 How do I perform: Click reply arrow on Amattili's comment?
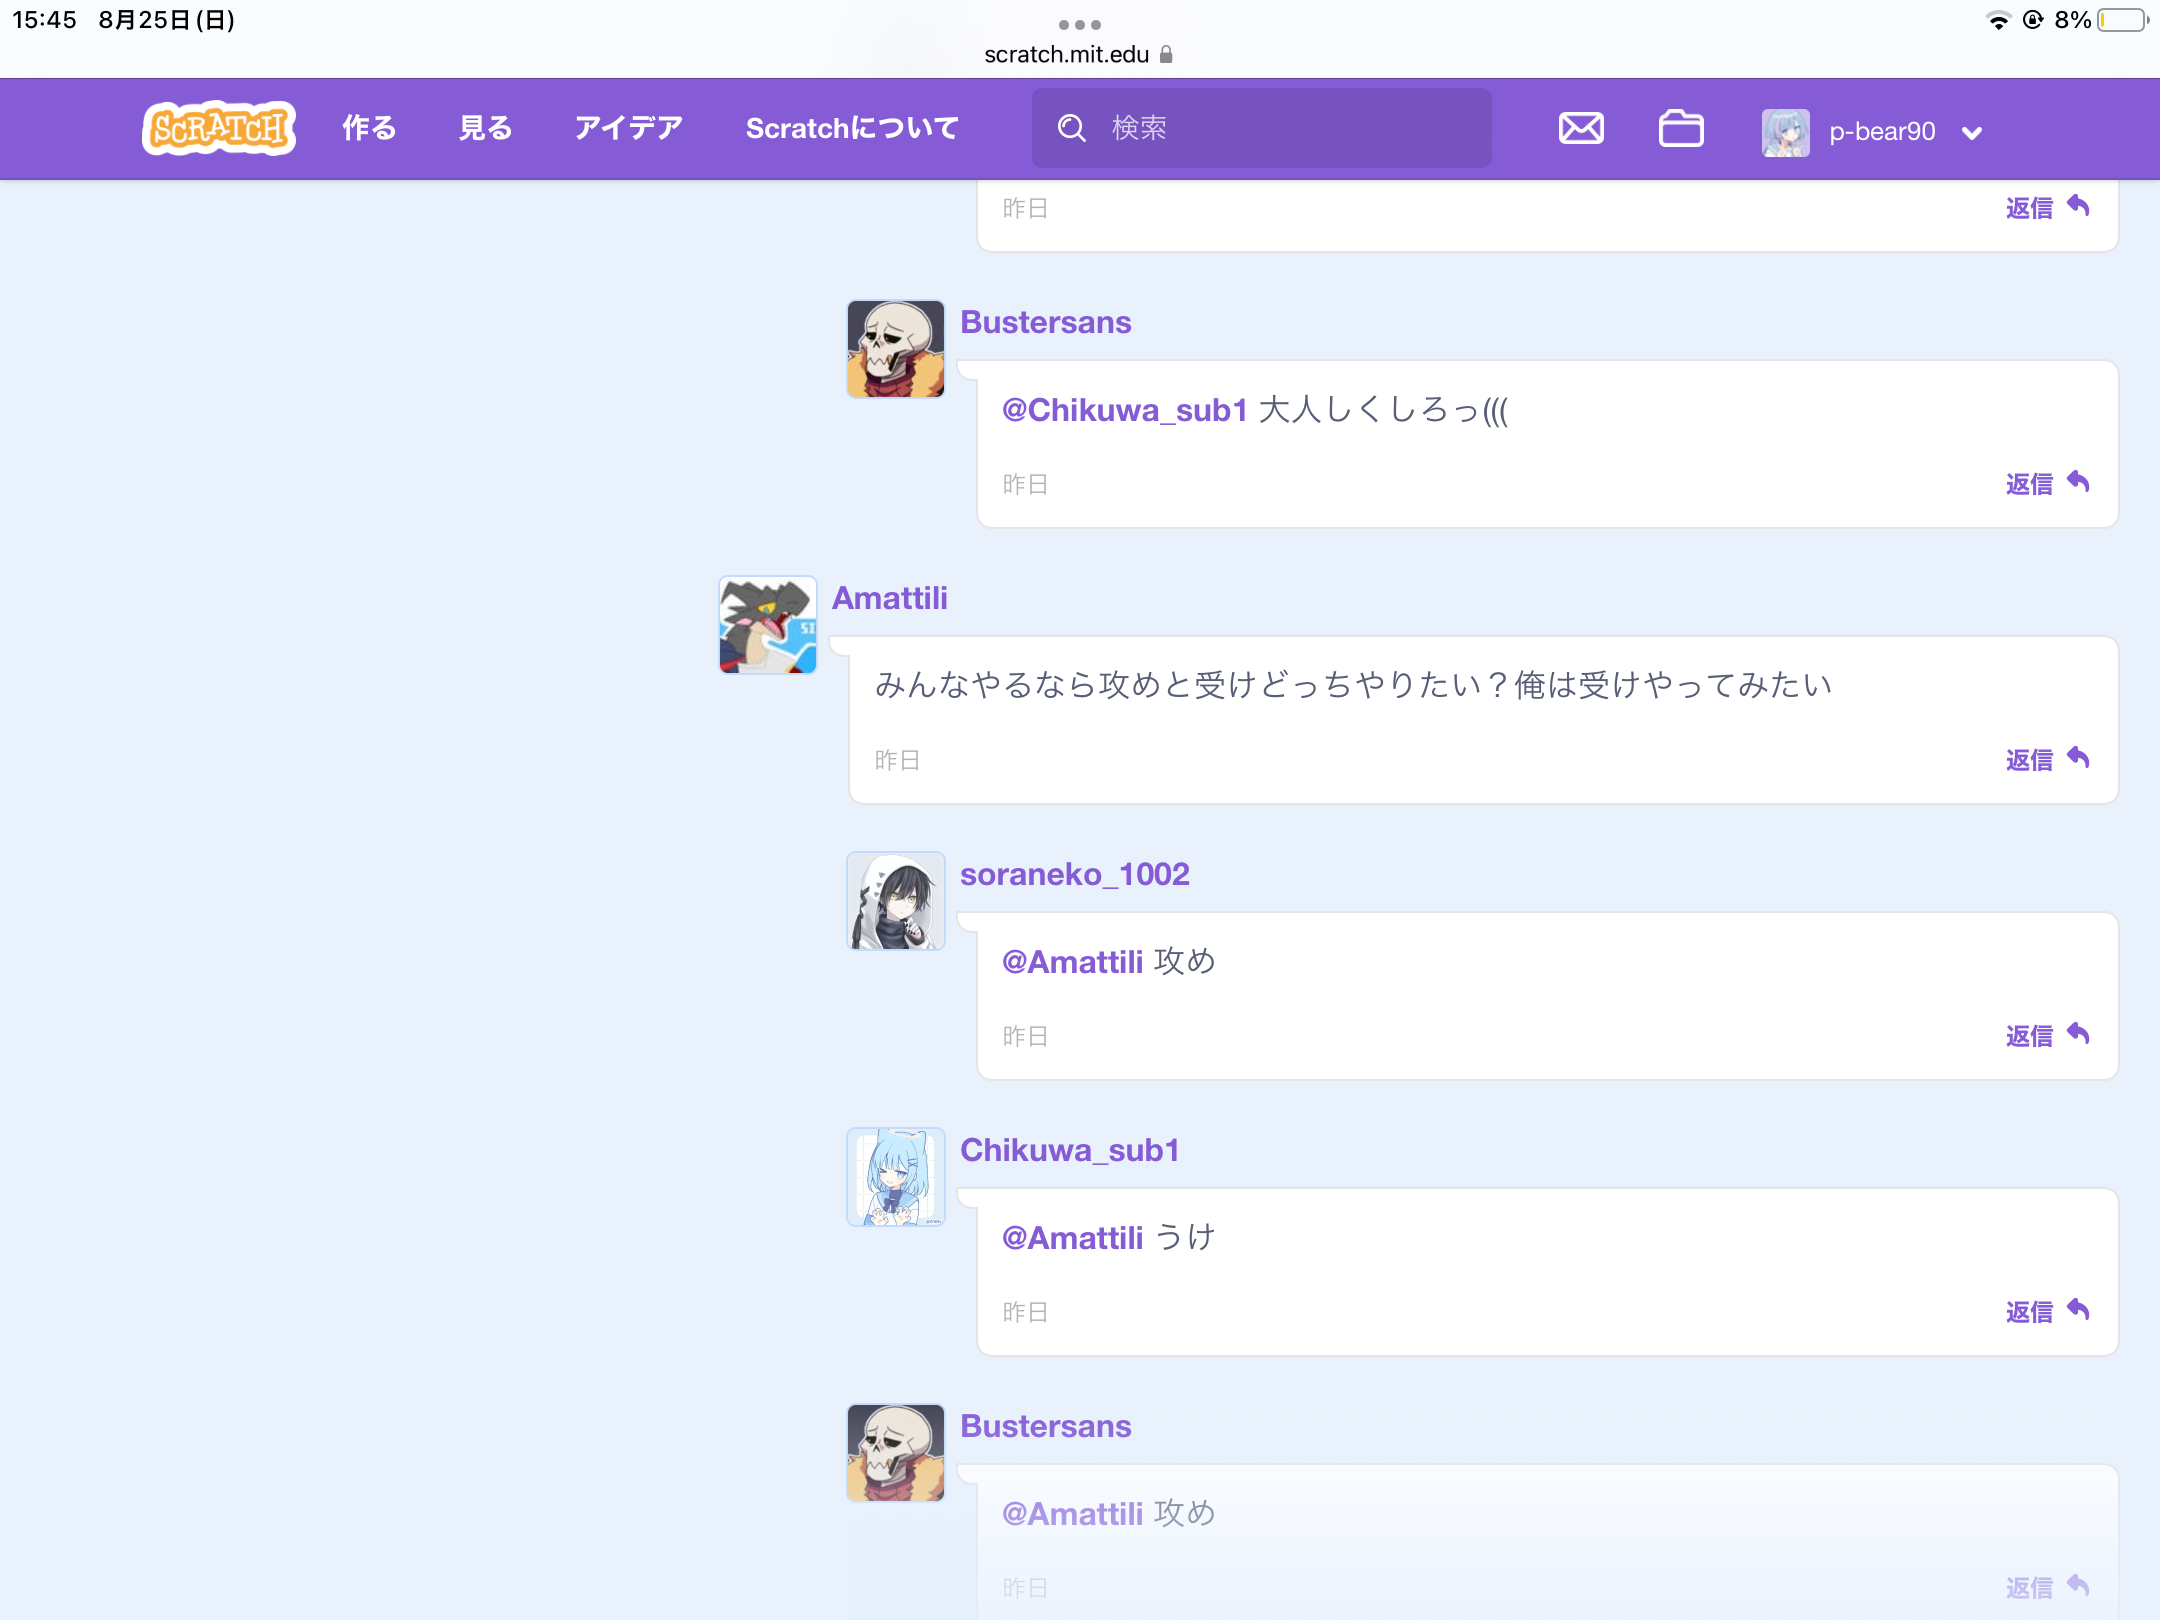click(2078, 758)
